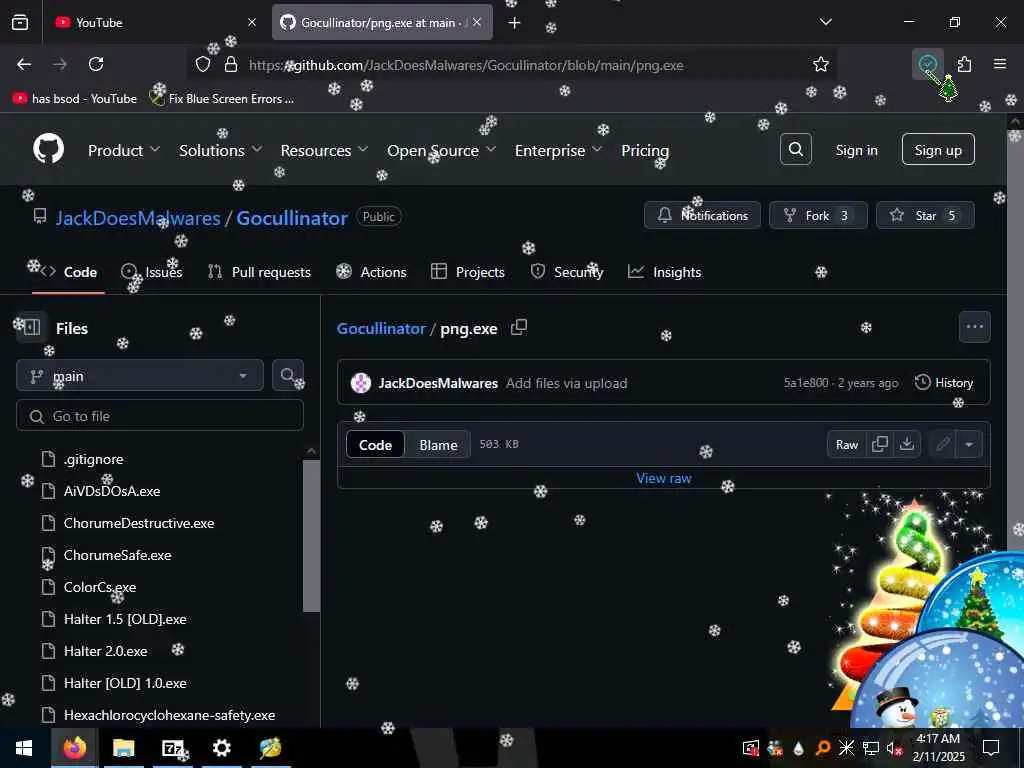Screen dimensions: 1024x768
Task: Open the Pull requests tab
Action: pyautogui.click(x=259, y=272)
